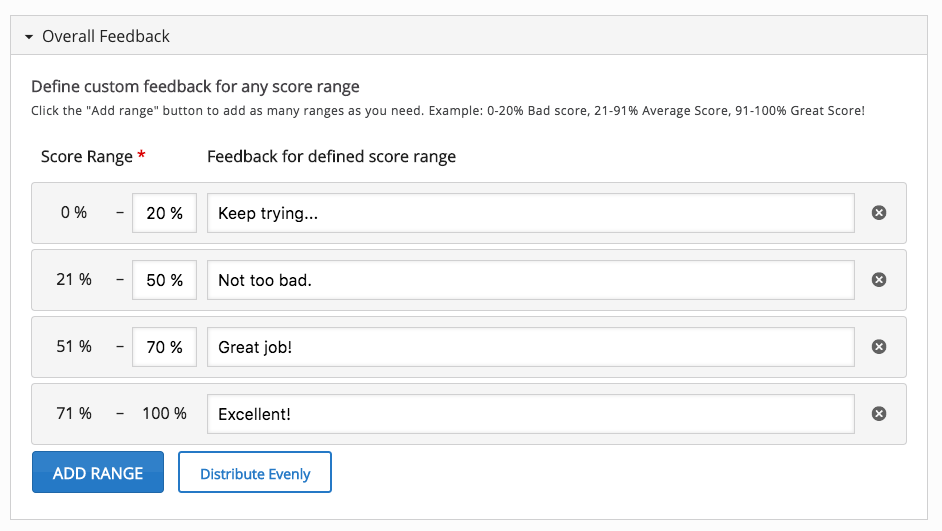Collapse the Overall Feedback section
Screen dimensions: 942x531
pyautogui.click(x=29, y=37)
